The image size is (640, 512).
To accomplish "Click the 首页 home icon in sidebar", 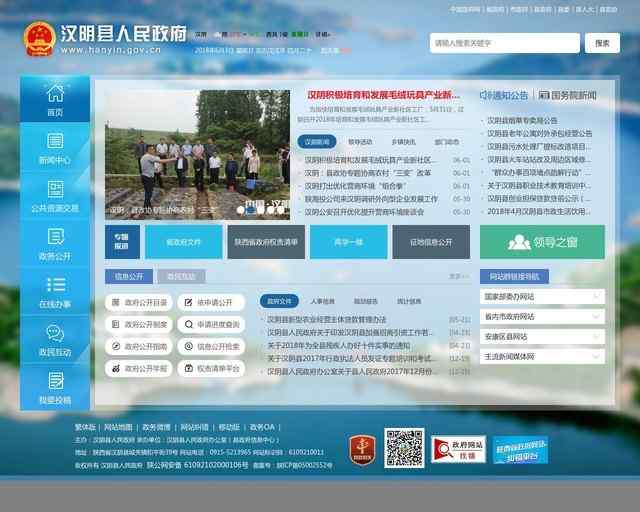I will point(55,94).
